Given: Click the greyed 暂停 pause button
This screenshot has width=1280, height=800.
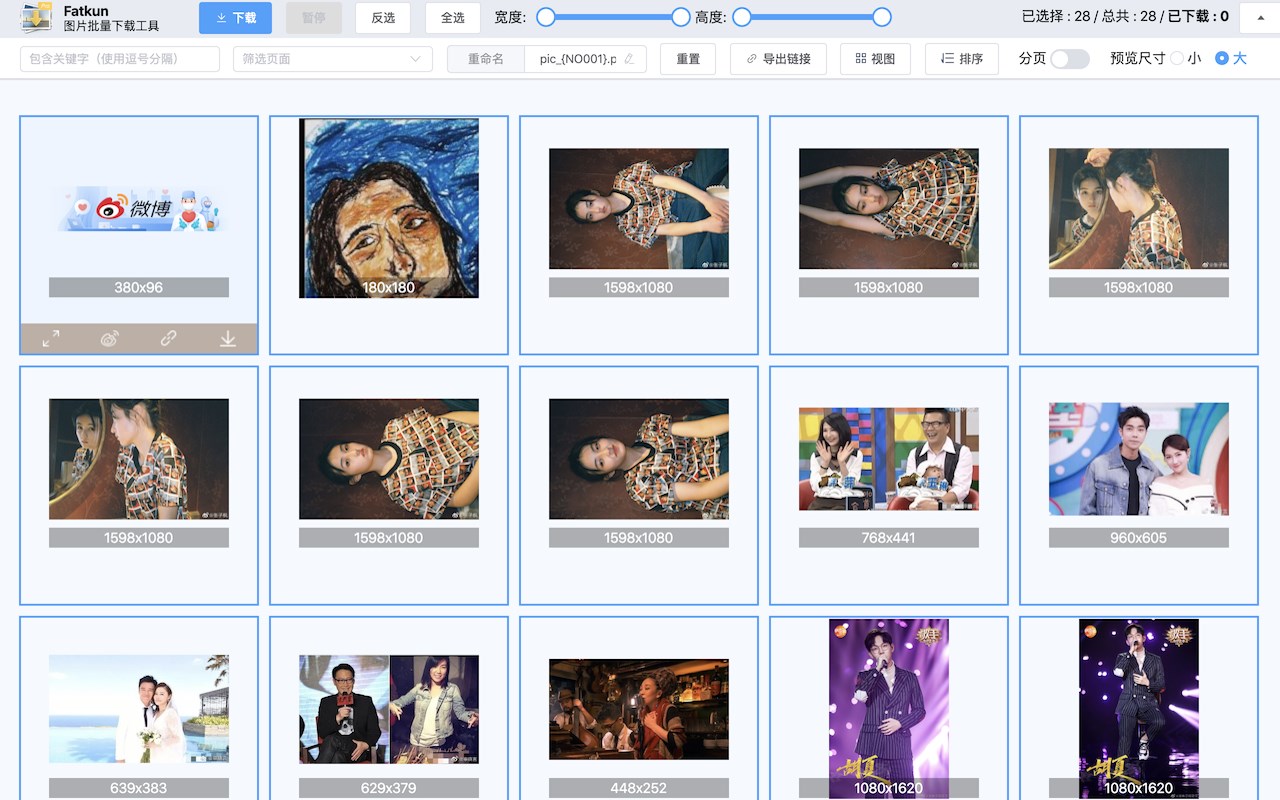Looking at the screenshot, I should [x=313, y=18].
